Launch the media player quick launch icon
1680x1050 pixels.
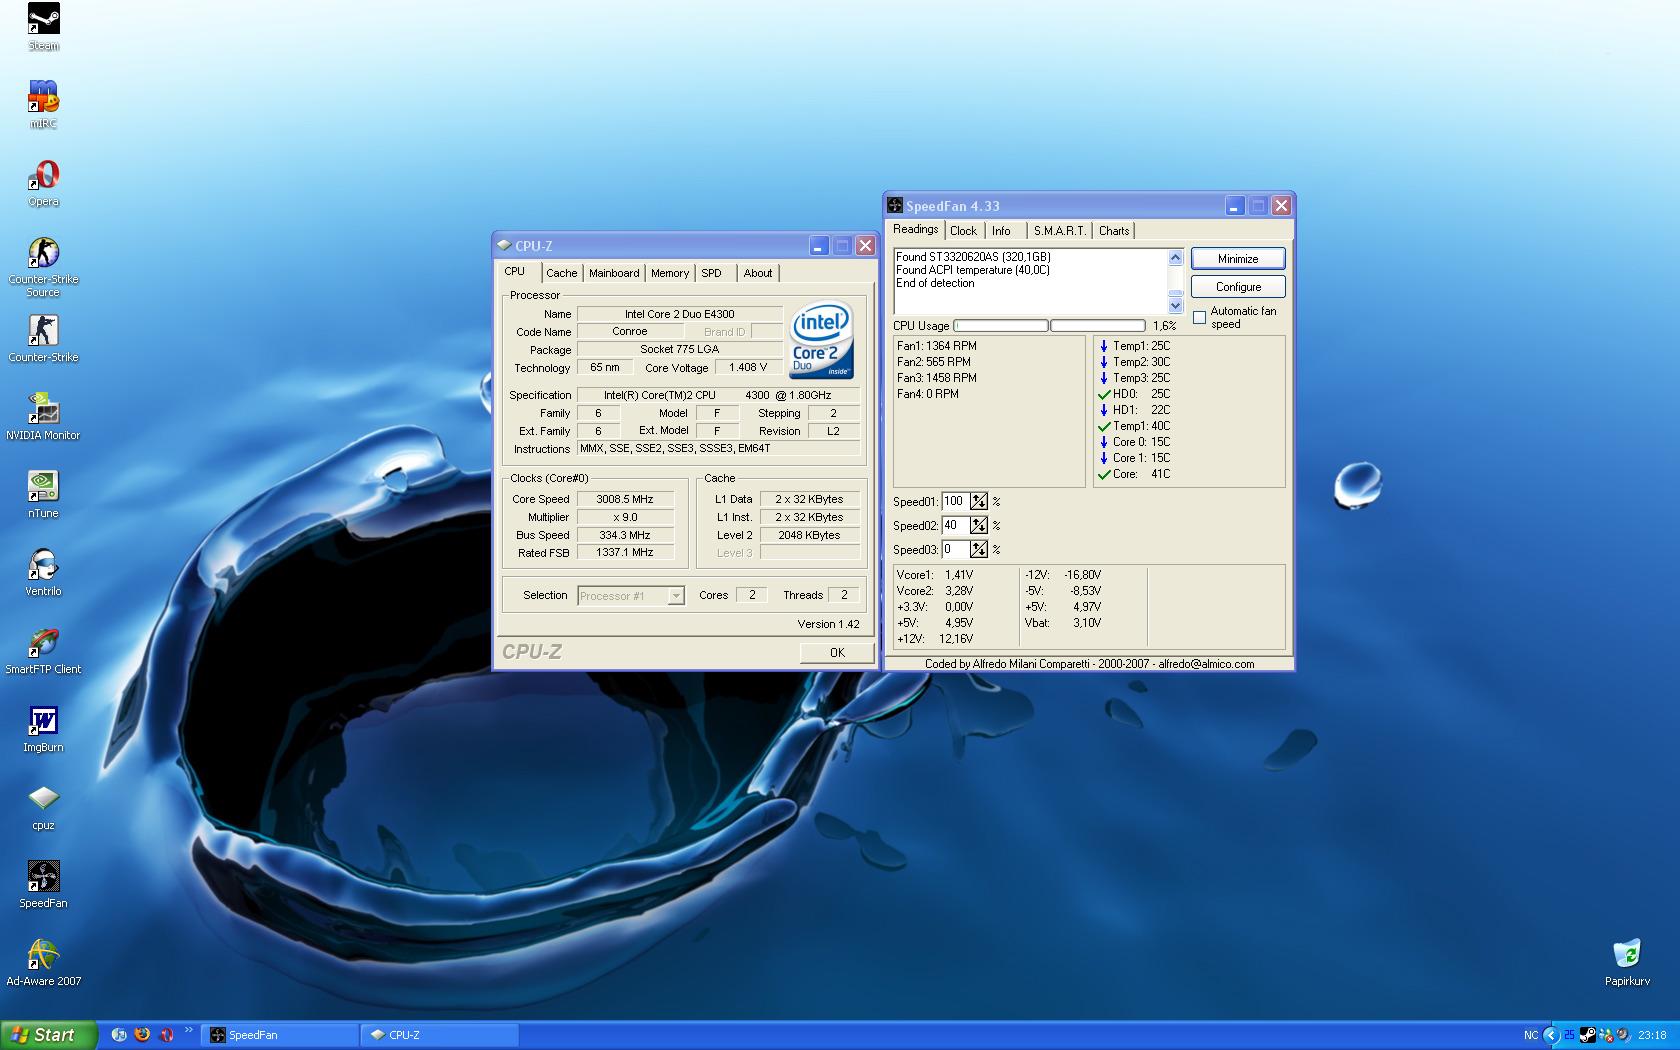click(x=119, y=1035)
